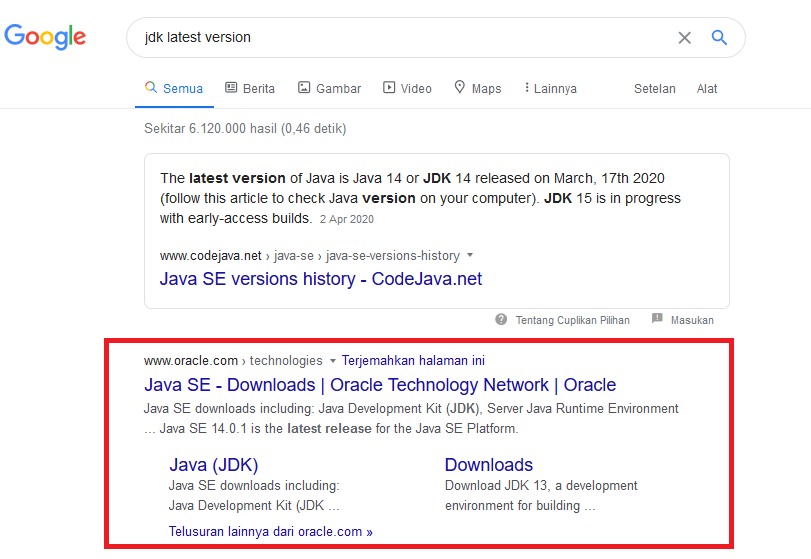Open the Java (JDK) sitelink

[x=214, y=465]
